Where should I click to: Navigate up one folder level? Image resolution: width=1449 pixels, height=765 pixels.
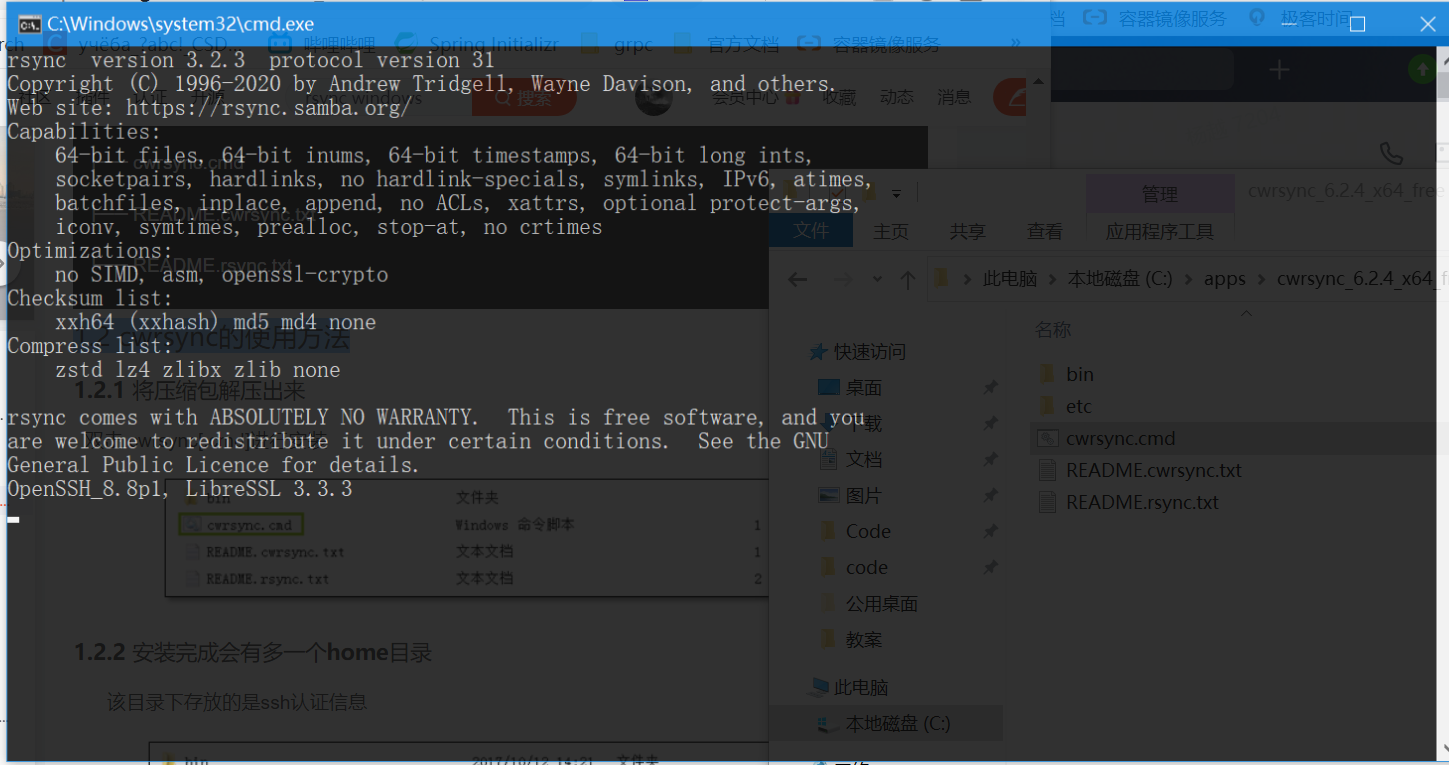[908, 279]
